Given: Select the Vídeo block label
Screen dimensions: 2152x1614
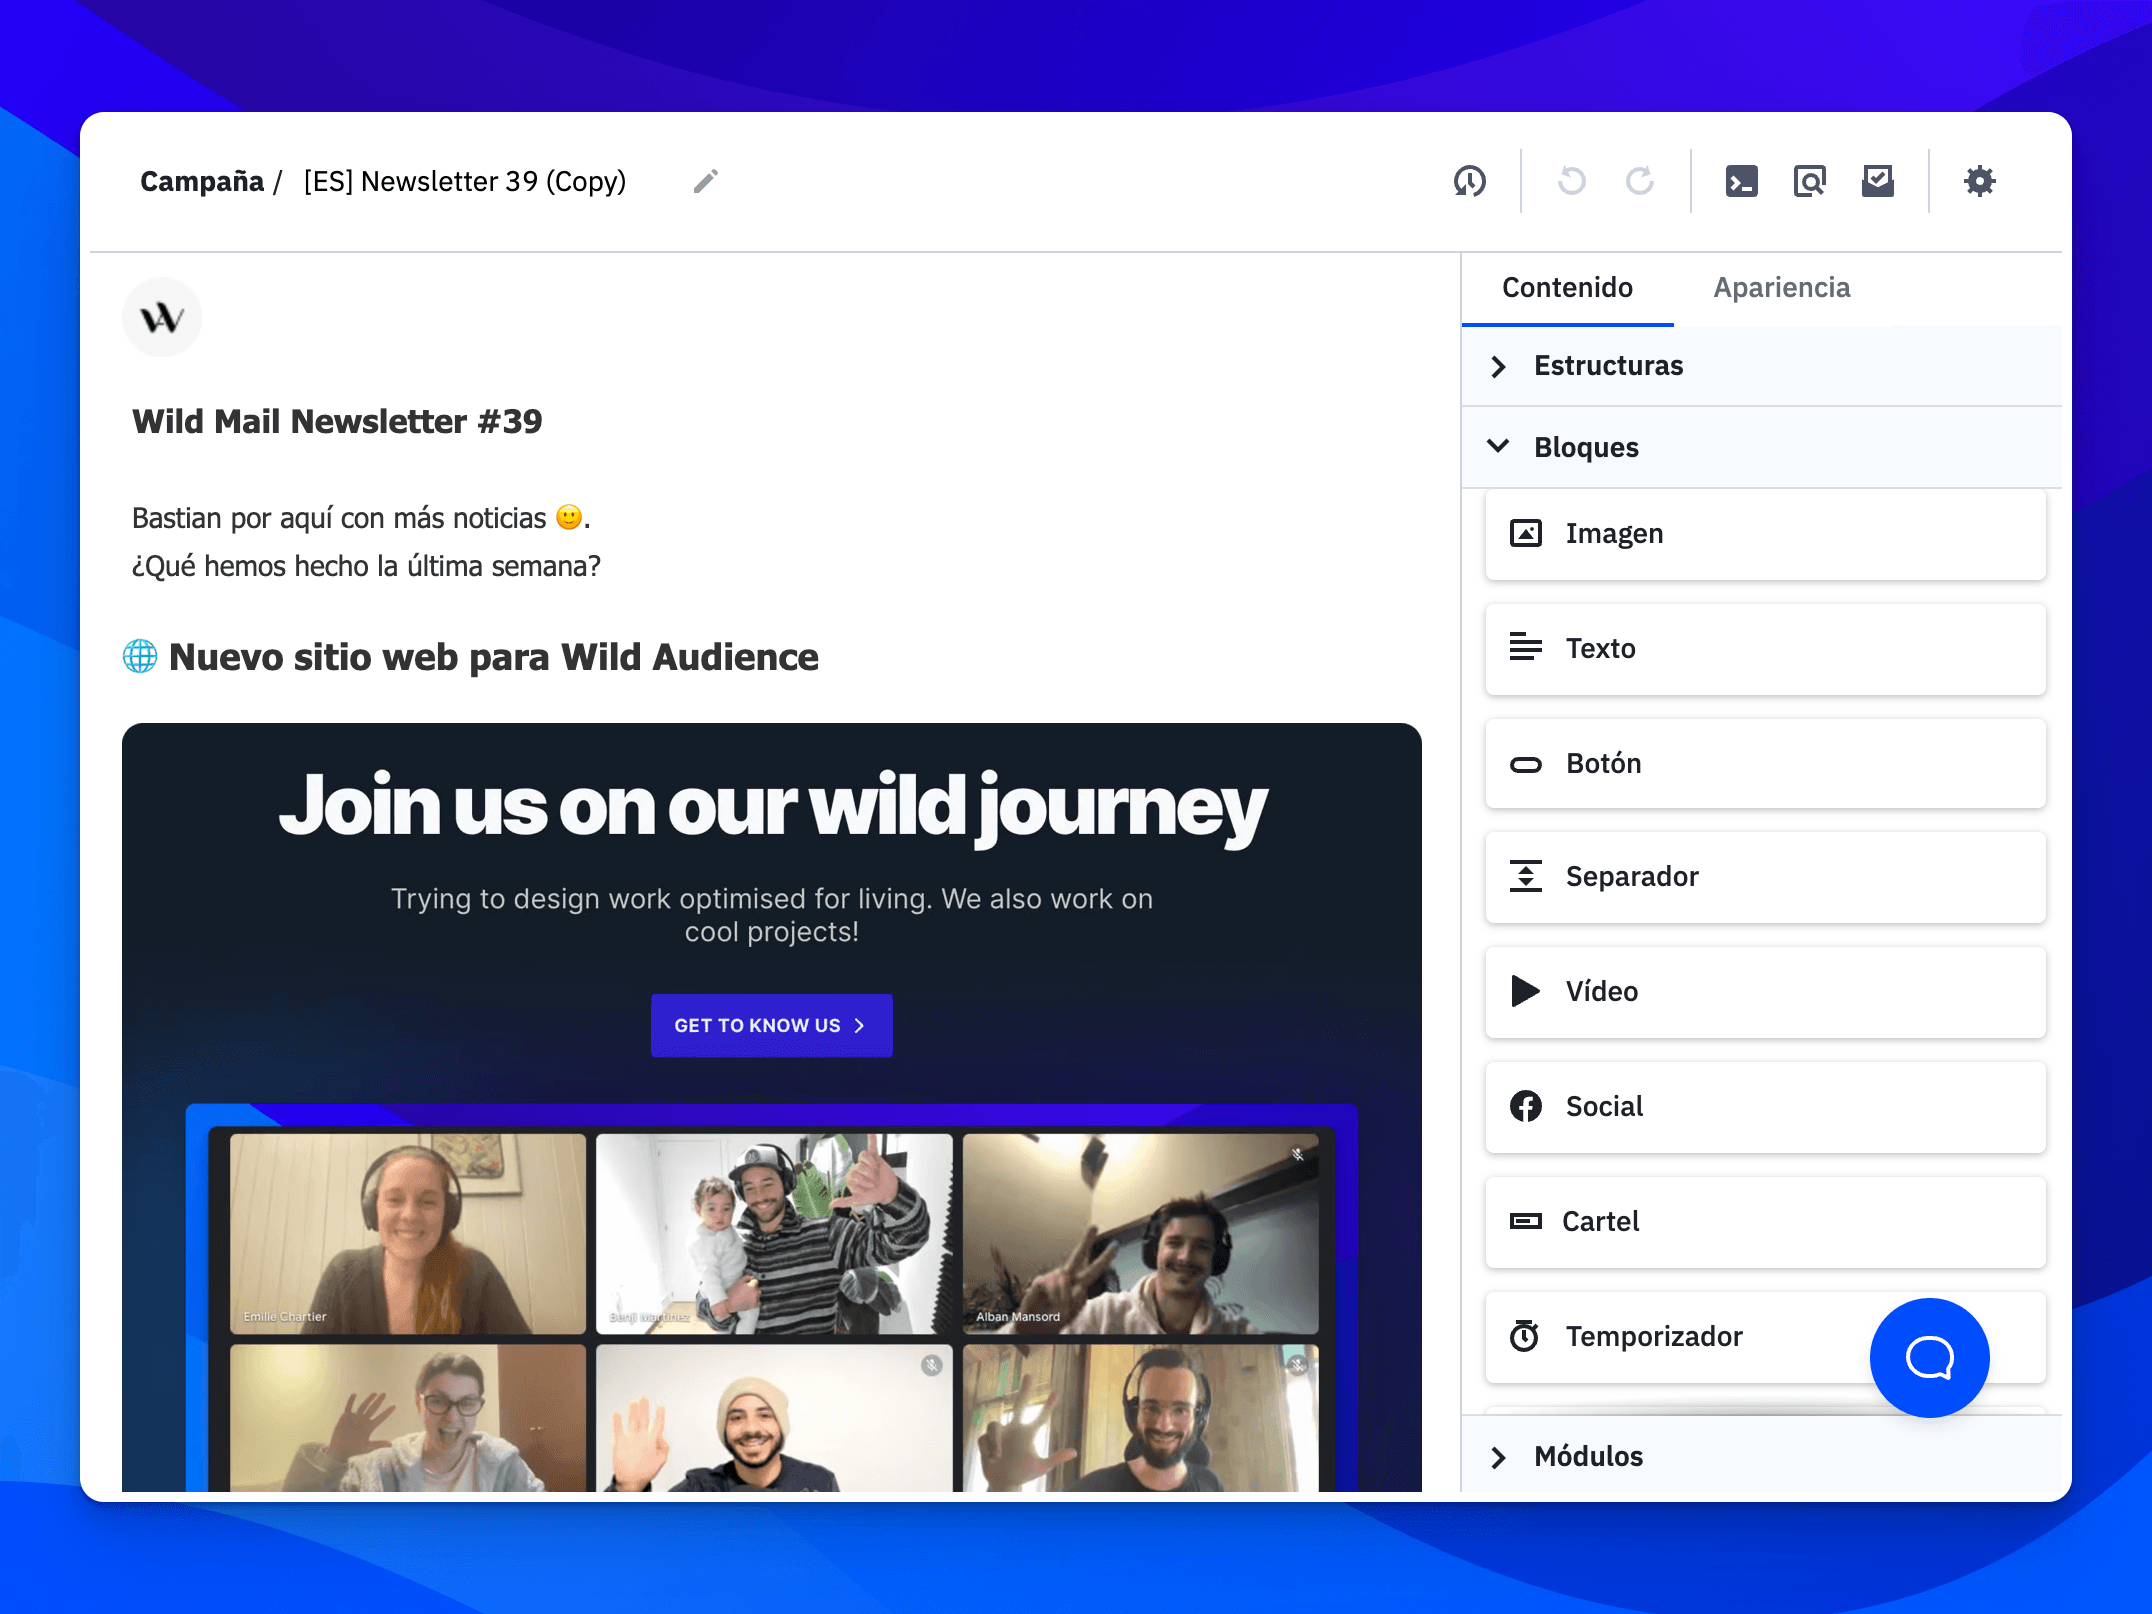Looking at the screenshot, I should (x=1602, y=991).
